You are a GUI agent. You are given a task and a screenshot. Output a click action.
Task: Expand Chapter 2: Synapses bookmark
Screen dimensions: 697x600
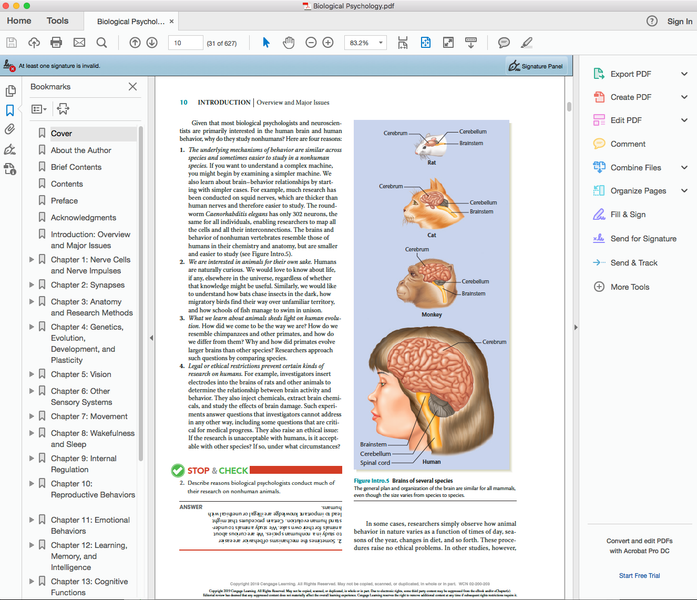click(32, 284)
